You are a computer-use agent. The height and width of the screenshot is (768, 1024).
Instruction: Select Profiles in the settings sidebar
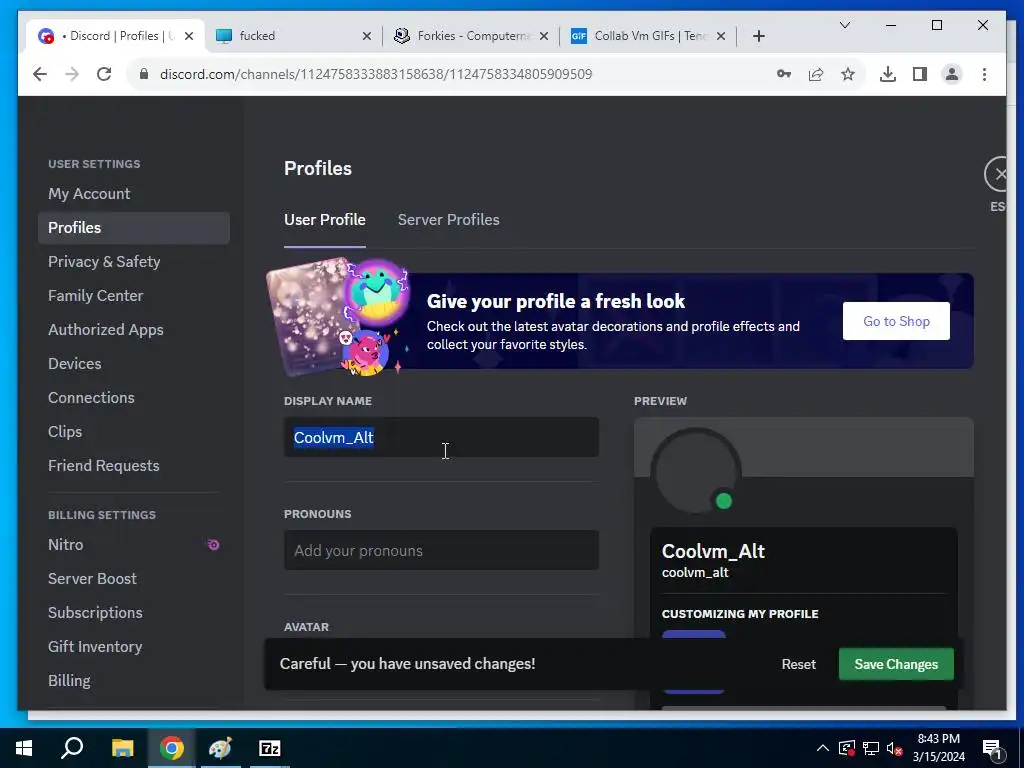click(134, 228)
